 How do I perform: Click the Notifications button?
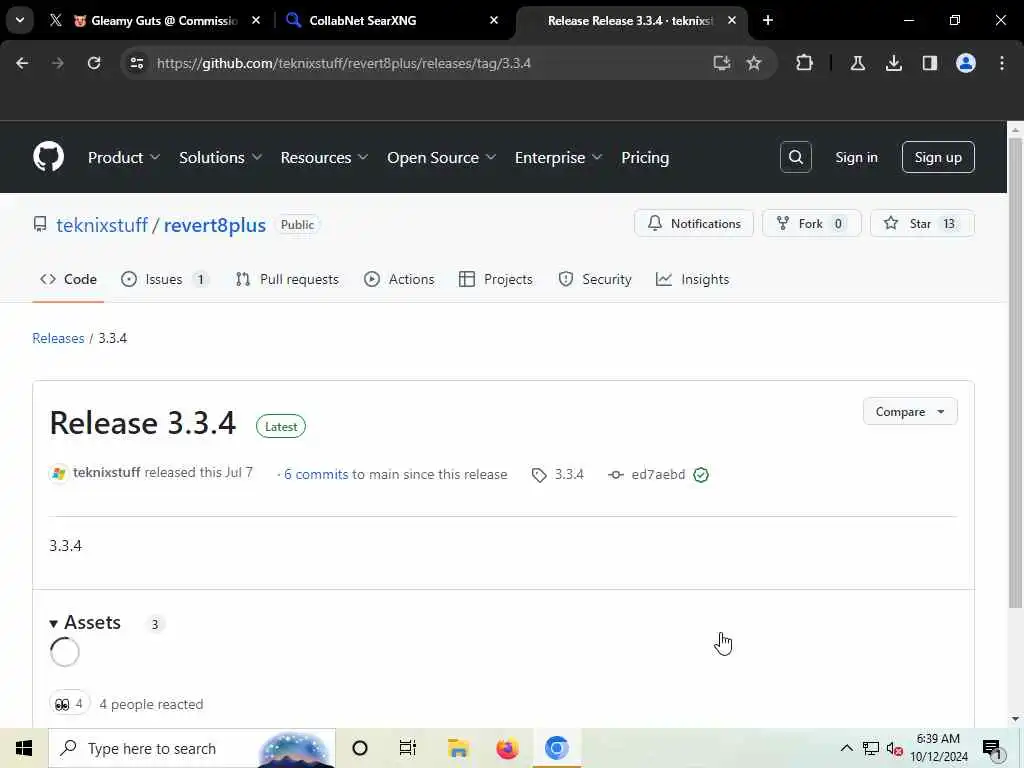pos(694,223)
